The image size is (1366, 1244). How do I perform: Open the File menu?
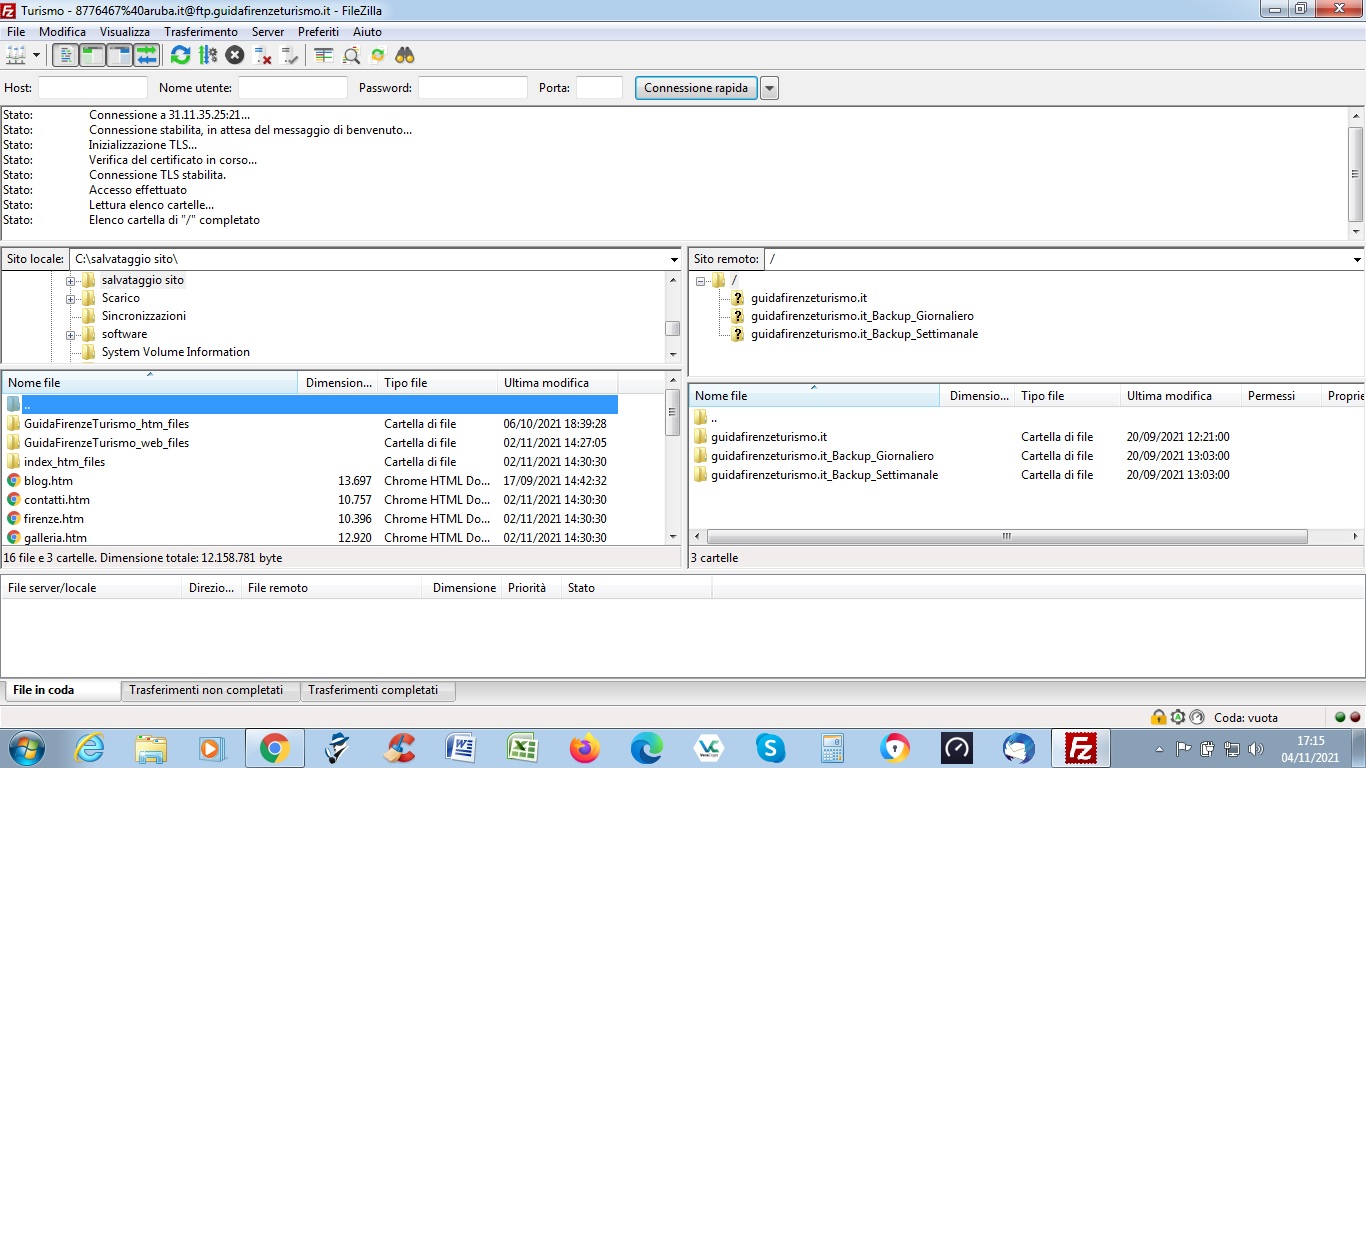click(16, 32)
